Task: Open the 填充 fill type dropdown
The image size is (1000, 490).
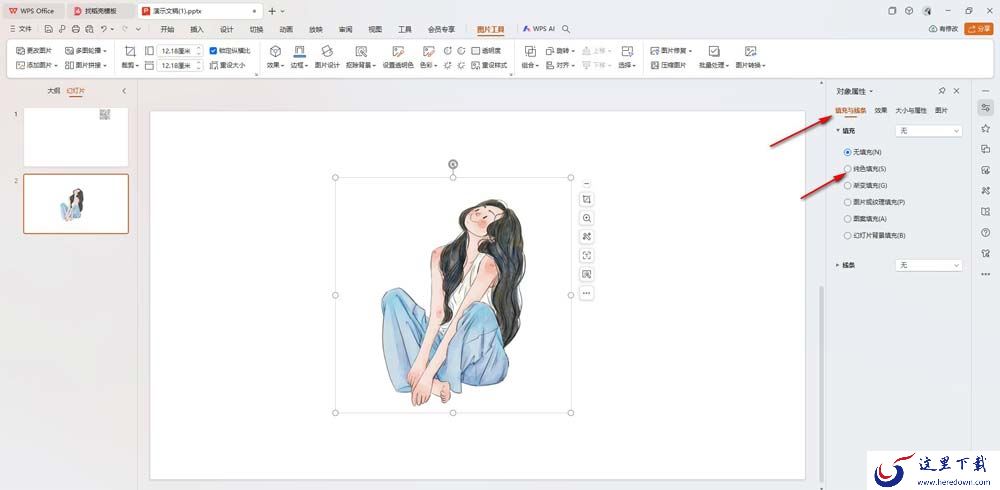Action: (929, 131)
